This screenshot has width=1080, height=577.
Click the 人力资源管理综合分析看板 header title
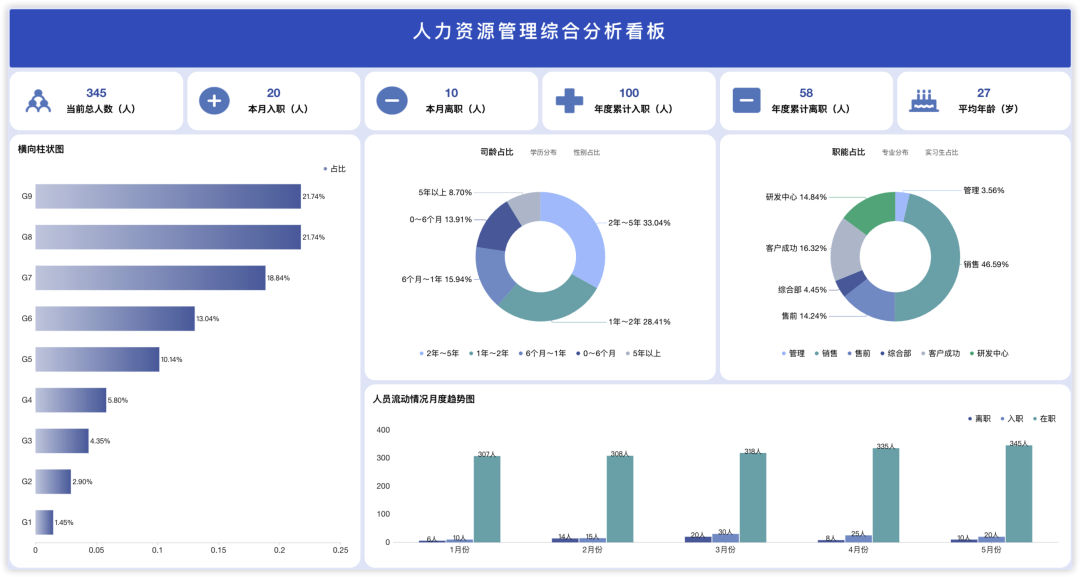point(539,31)
